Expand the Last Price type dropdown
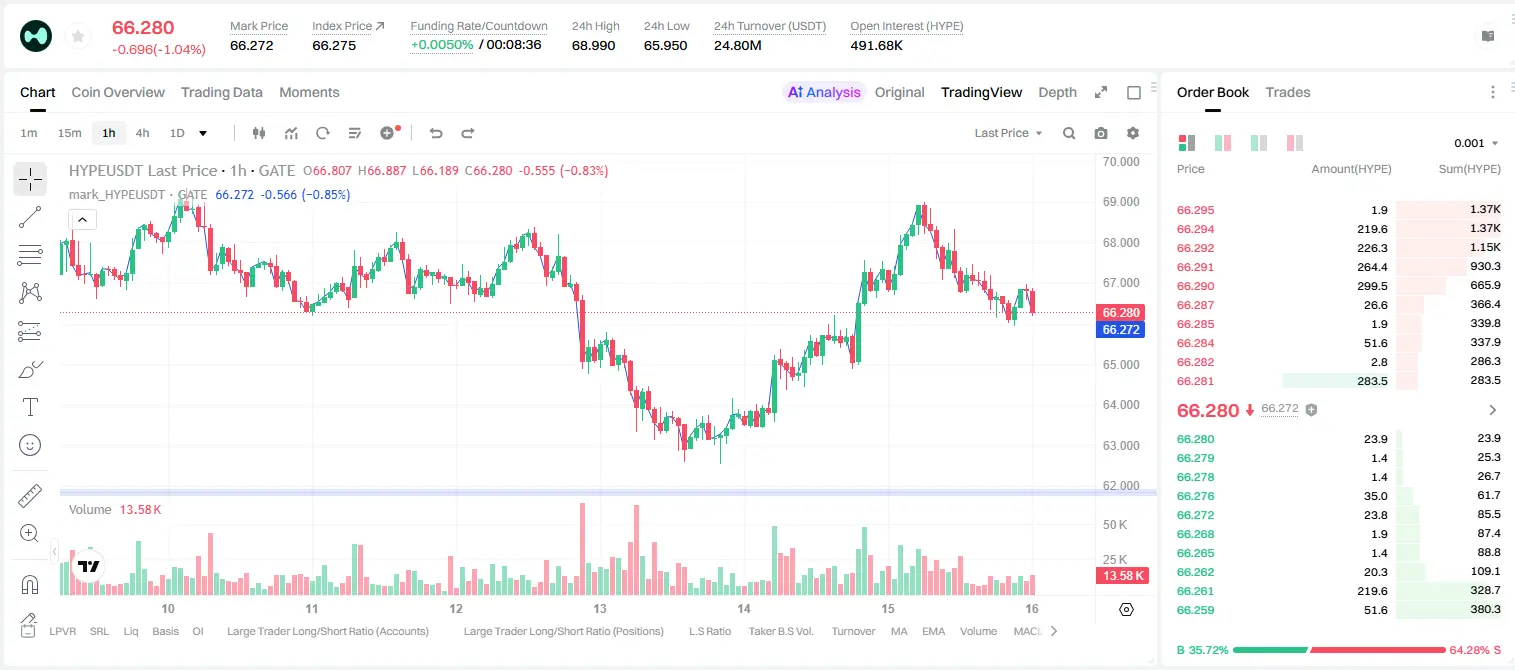1515x670 pixels. pyautogui.click(x=1008, y=133)
